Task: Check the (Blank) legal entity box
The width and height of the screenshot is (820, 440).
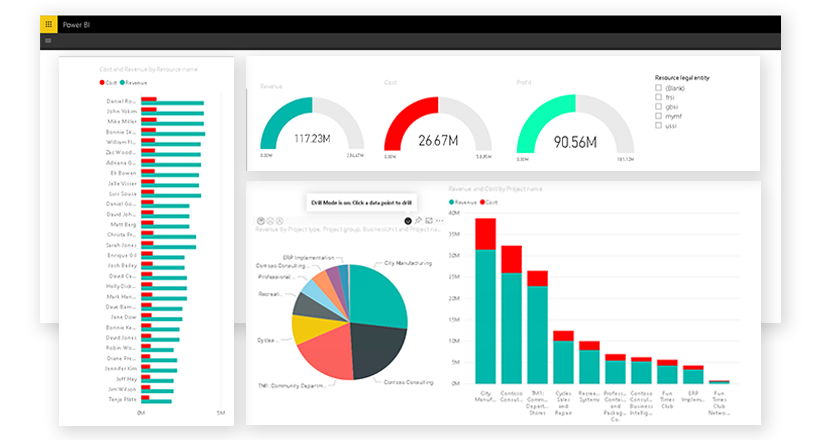Action: tap(658, 88)
